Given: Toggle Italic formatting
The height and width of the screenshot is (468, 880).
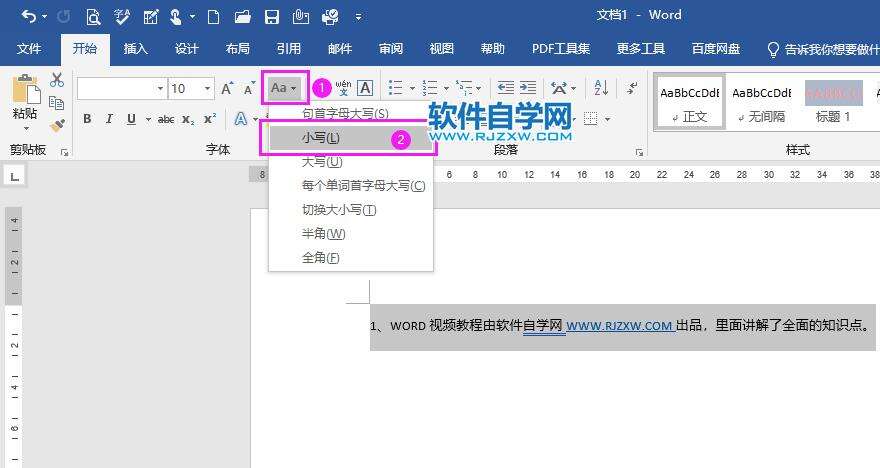Looking at the screenshot, I should 109,119.
